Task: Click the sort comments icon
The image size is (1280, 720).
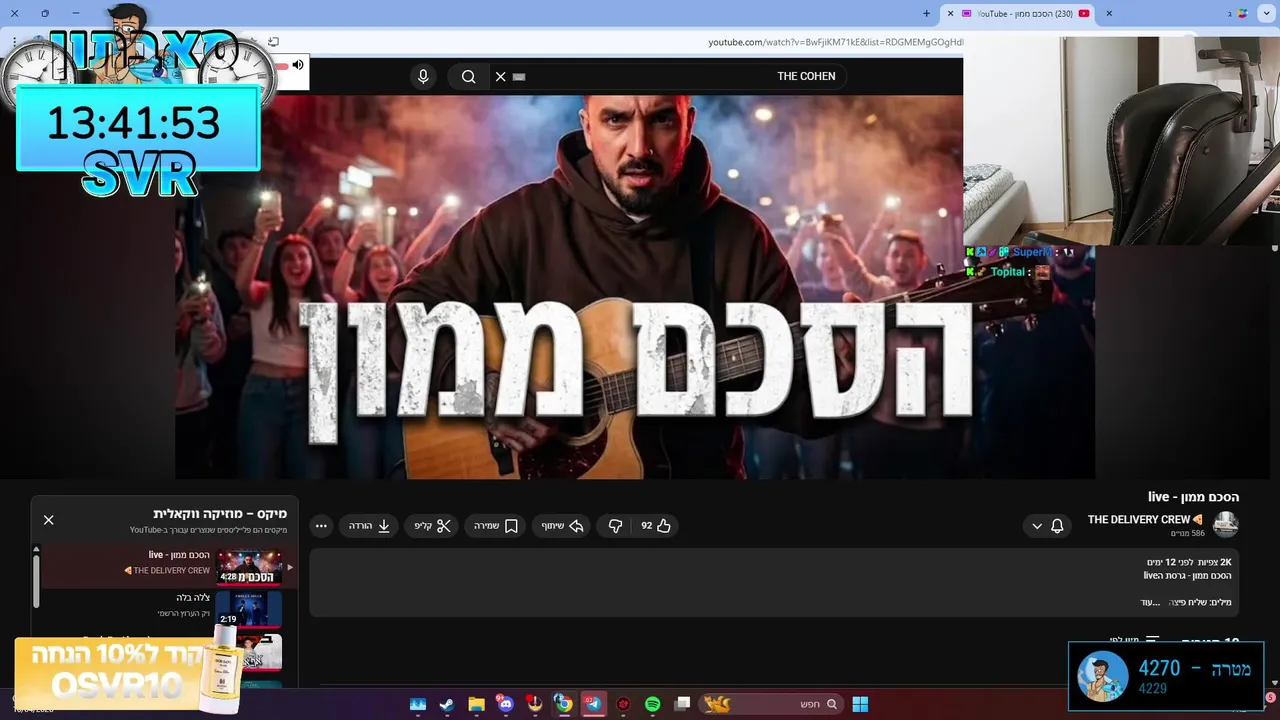Action: 1152,641
